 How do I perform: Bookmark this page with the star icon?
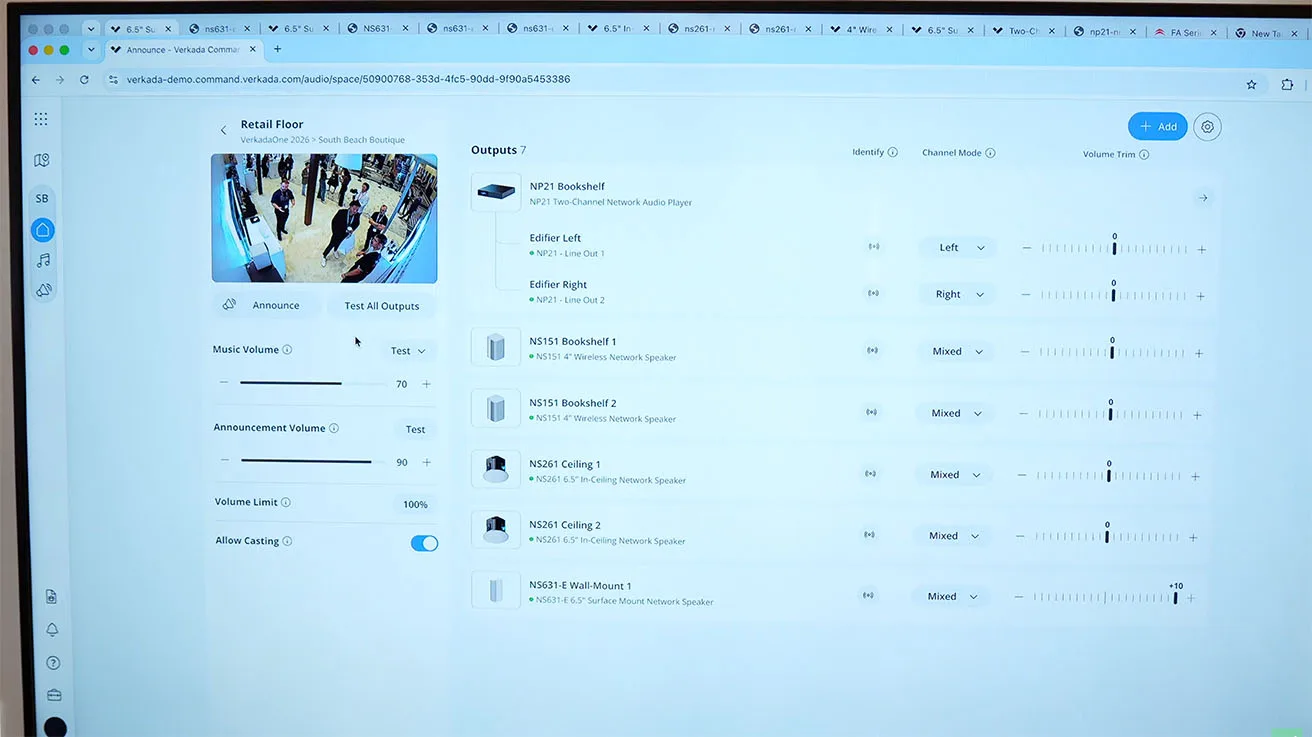[1251, 85]
